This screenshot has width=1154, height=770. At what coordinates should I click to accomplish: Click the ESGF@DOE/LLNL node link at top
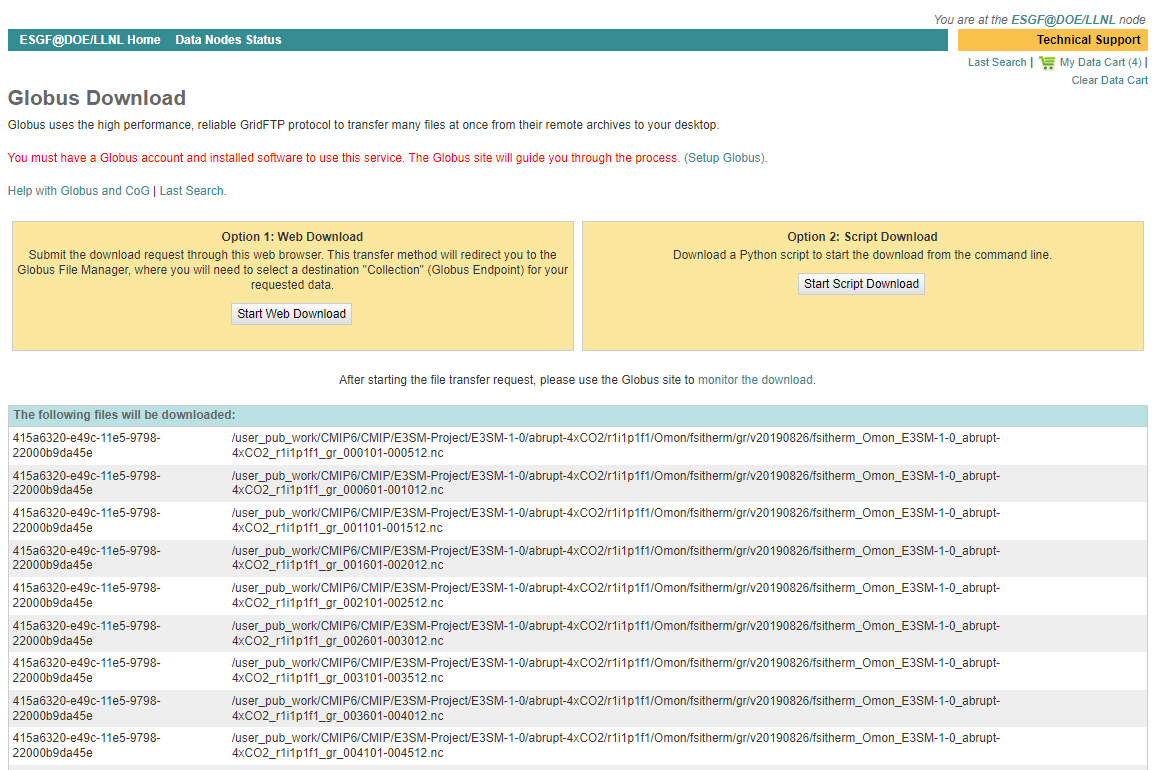pyautogui.click(x=1063, y=20)
